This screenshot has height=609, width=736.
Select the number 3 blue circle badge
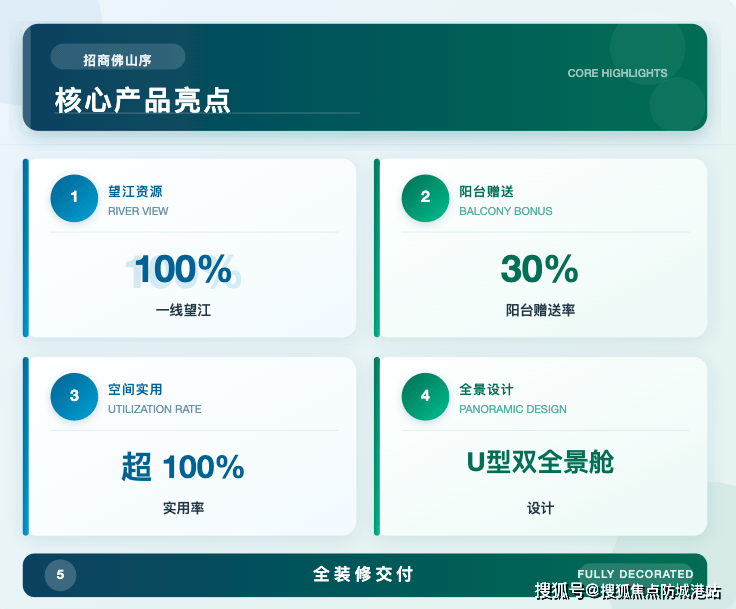pyautogui.click(x=74, y=396)
